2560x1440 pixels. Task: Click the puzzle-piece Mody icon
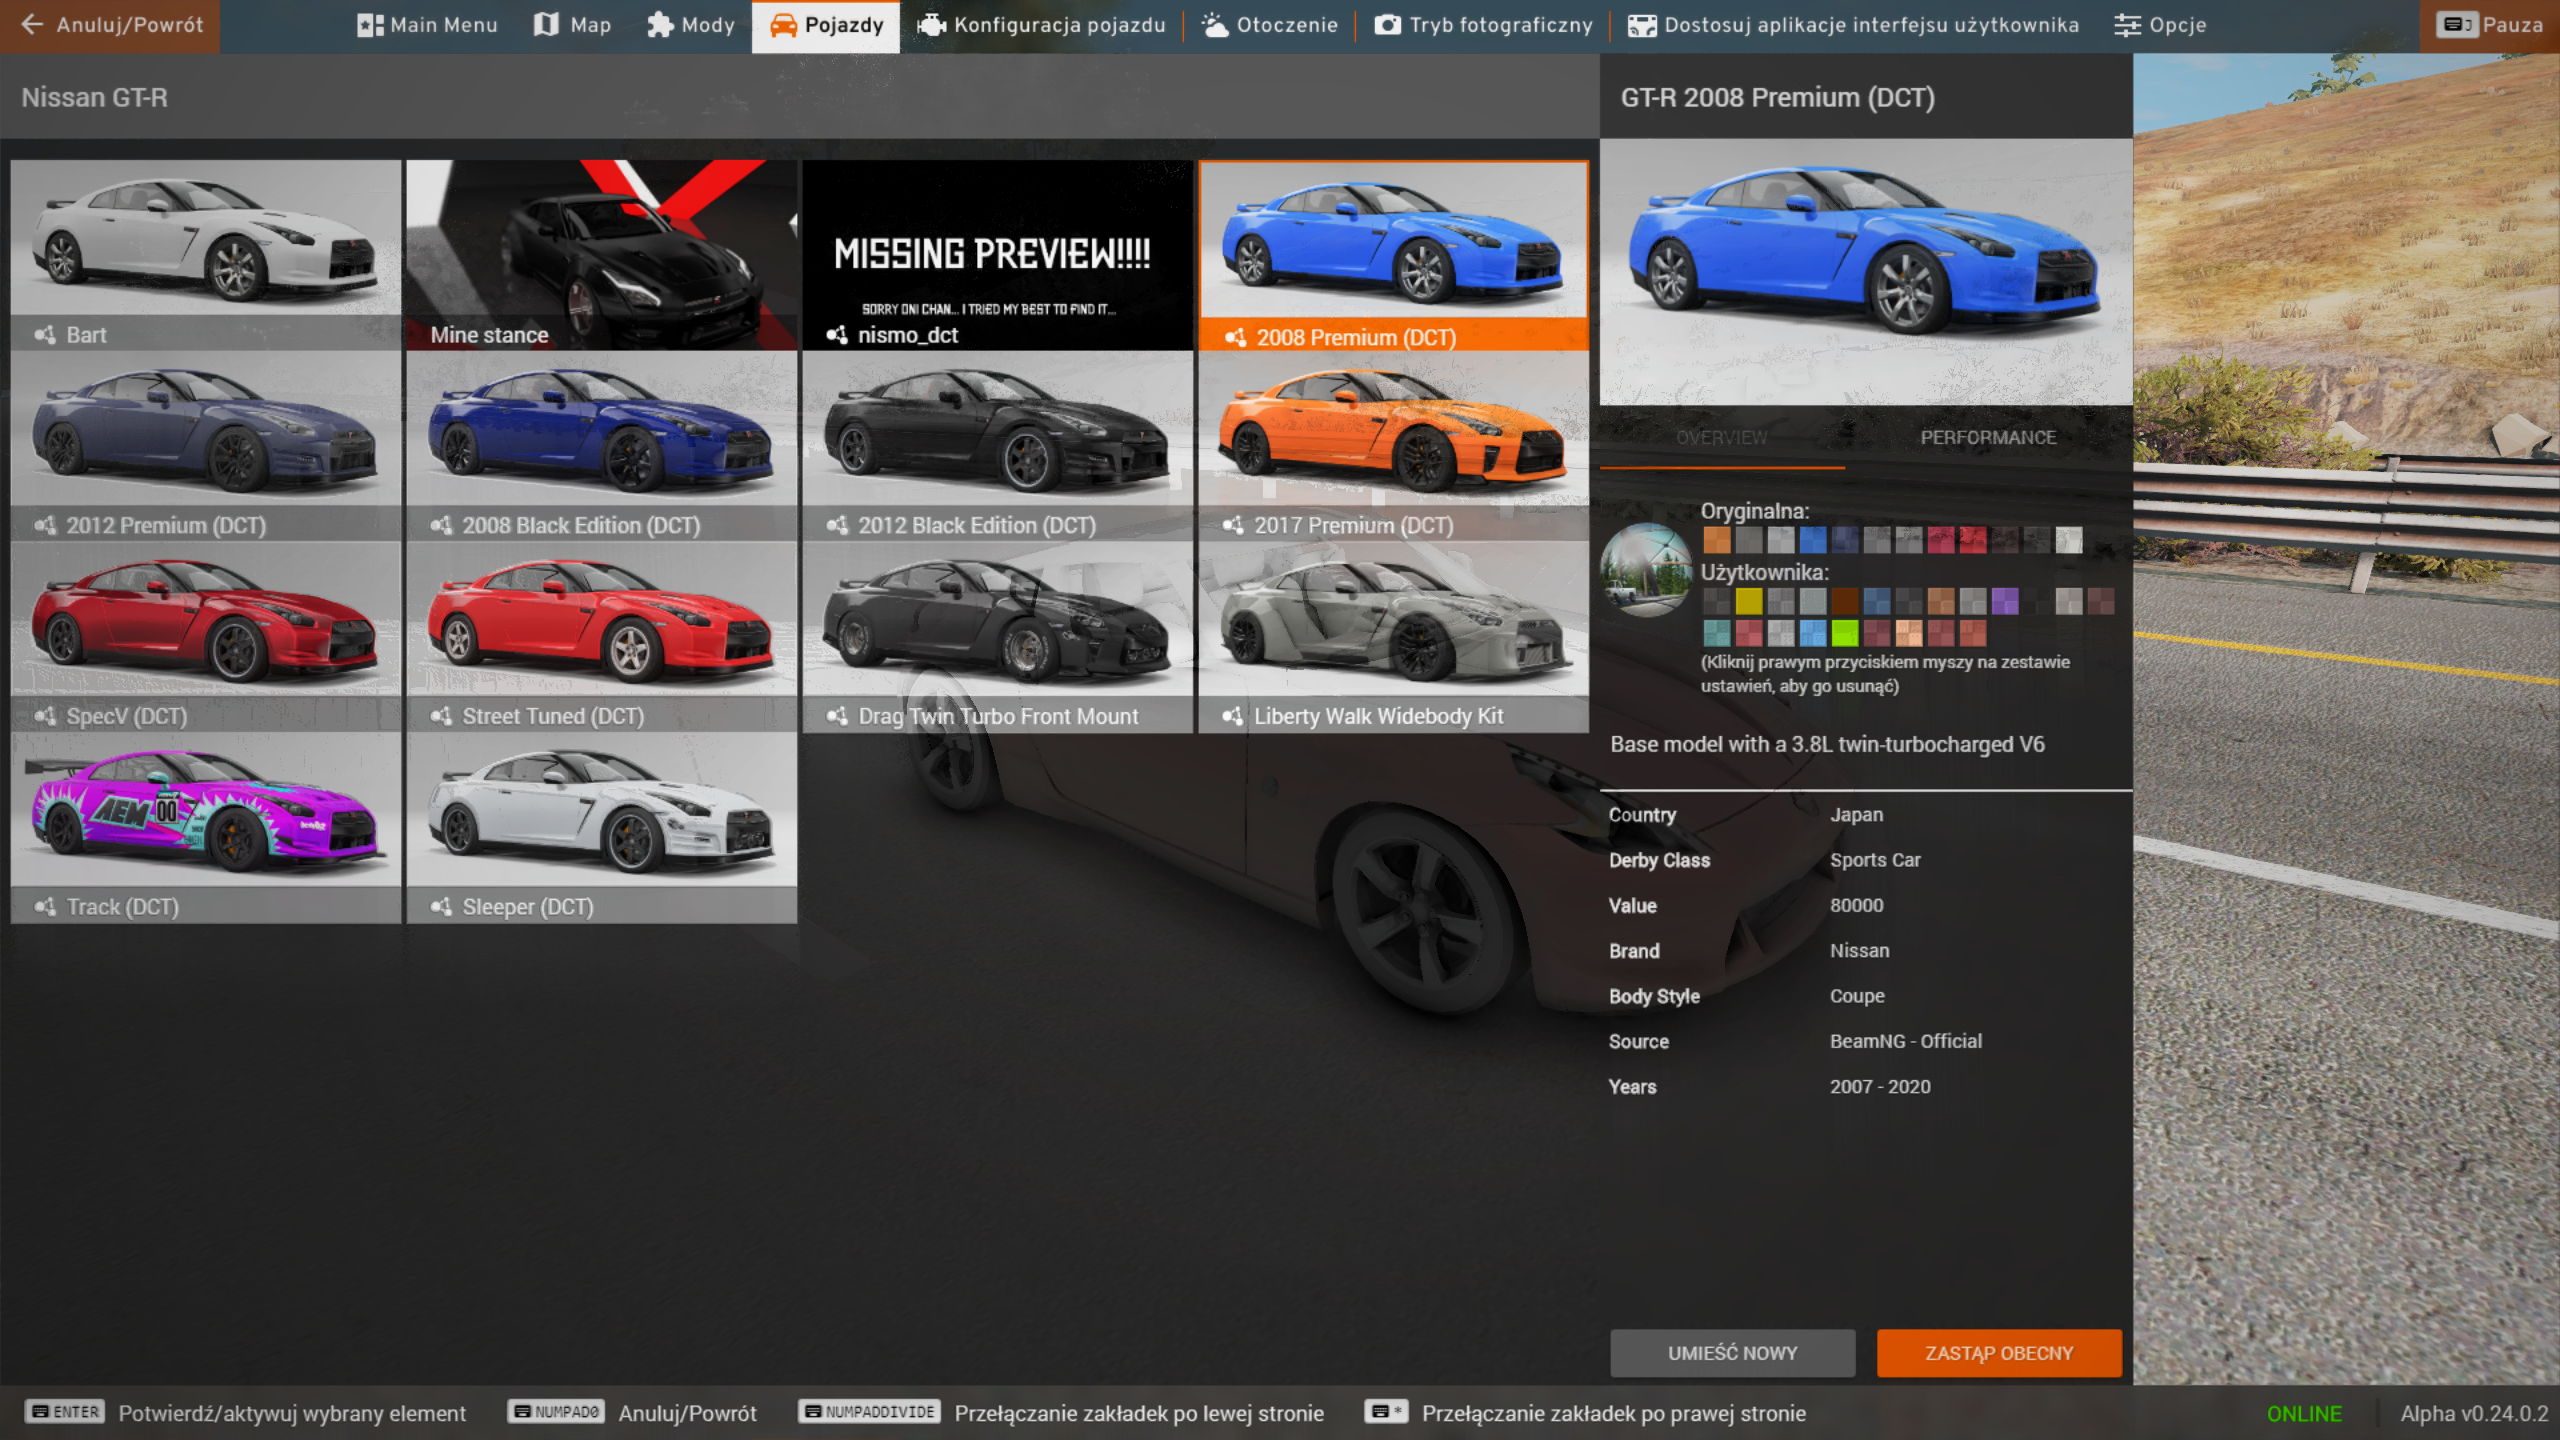tap(660, 25)
